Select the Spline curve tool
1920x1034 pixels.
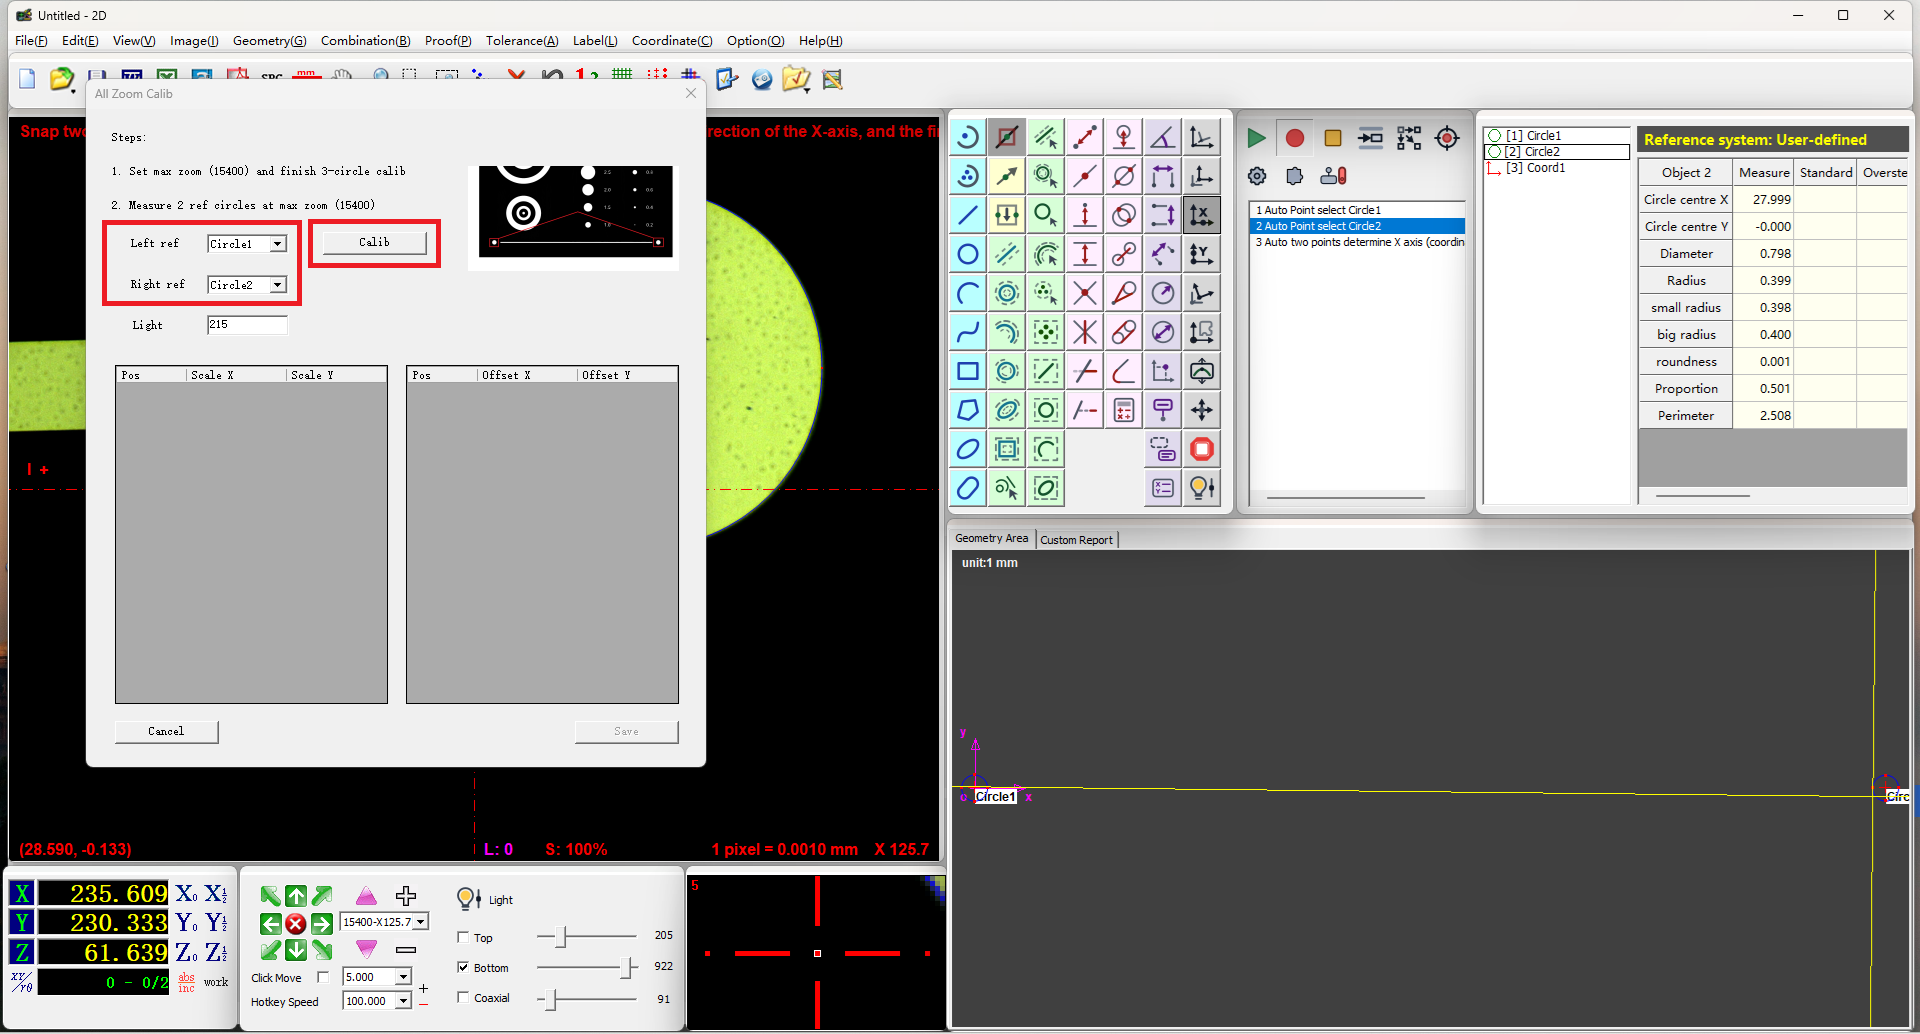(968, 332)
